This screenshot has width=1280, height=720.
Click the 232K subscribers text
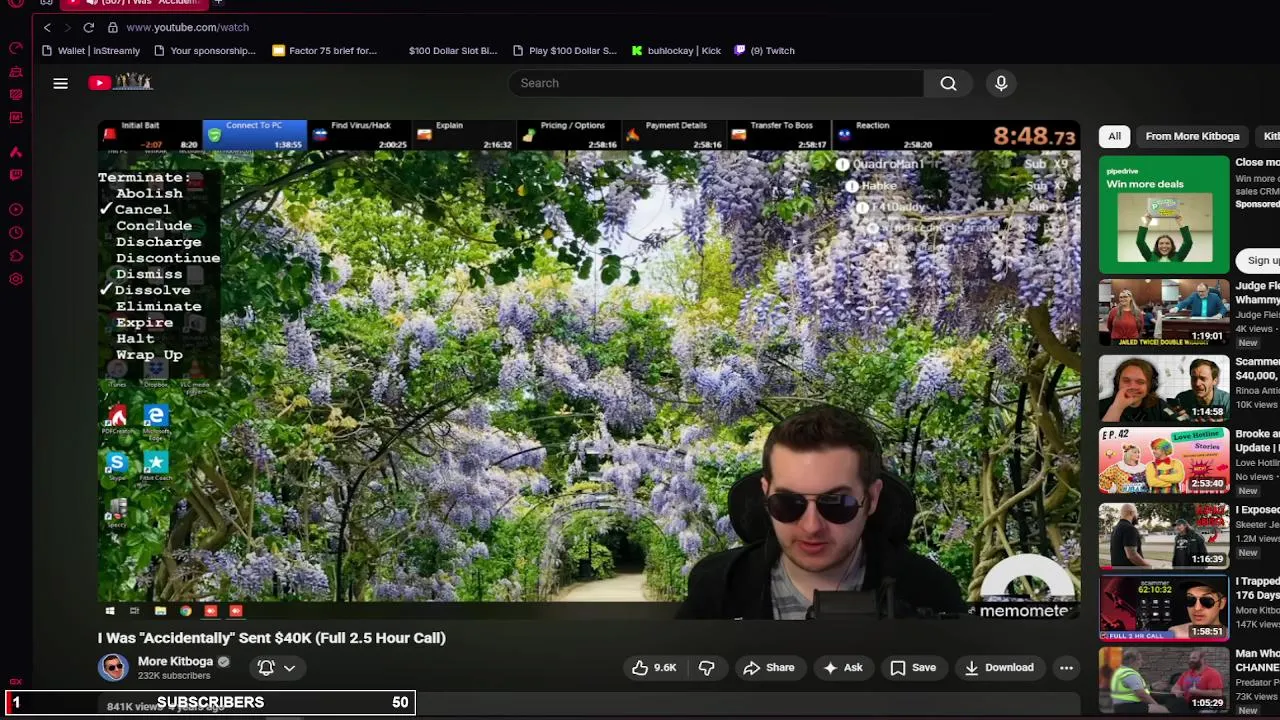pos(174,676)
